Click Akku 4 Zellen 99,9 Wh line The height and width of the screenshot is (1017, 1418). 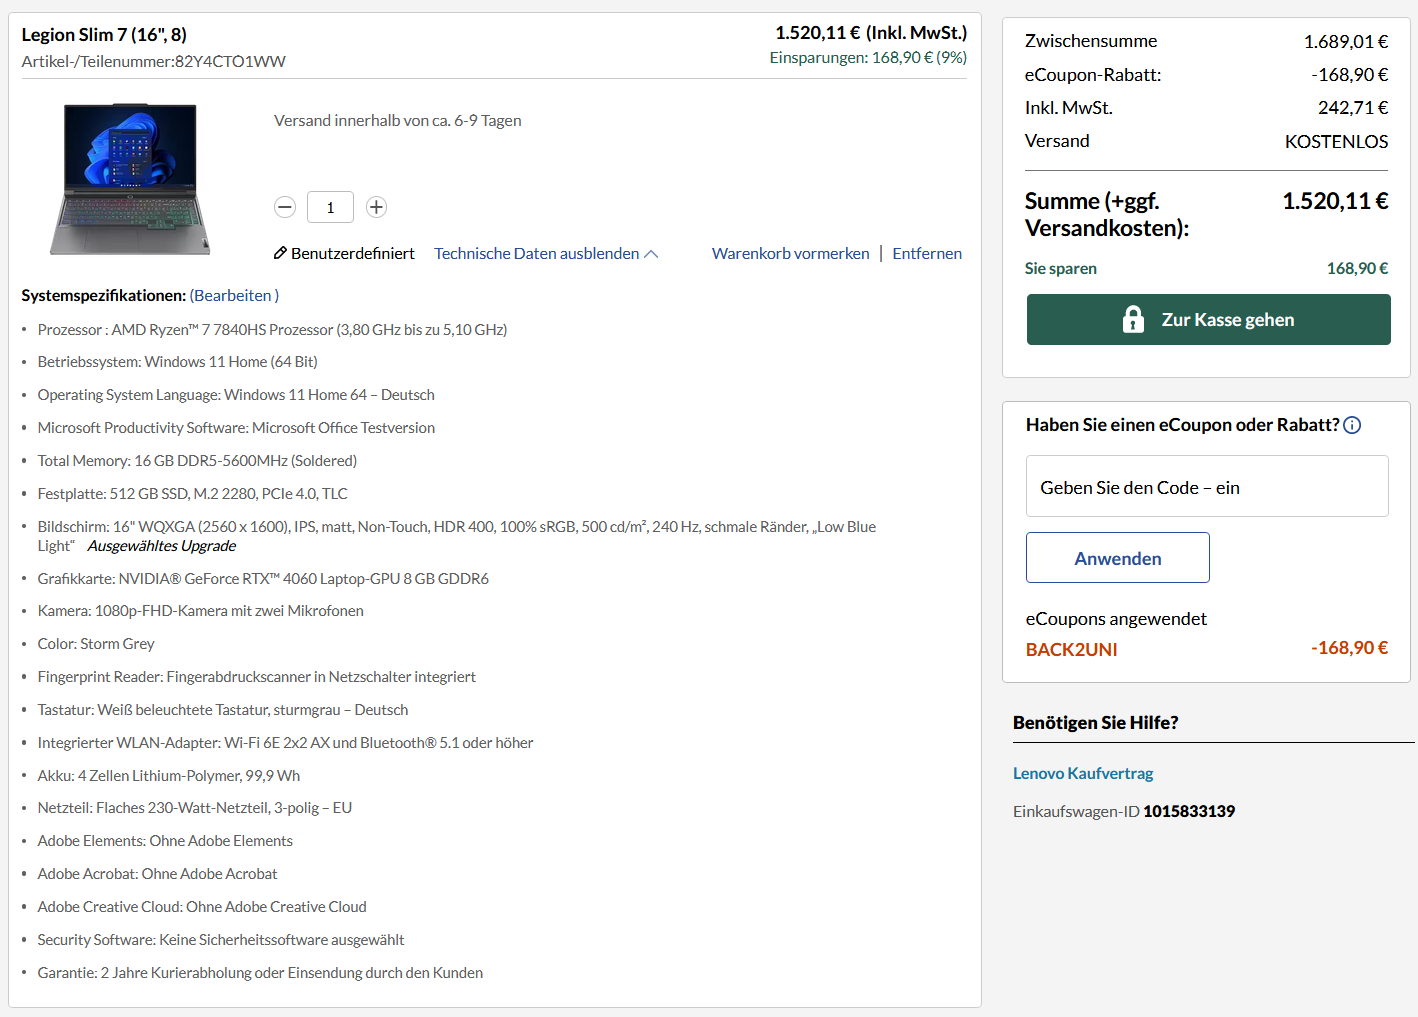(168, 775)
